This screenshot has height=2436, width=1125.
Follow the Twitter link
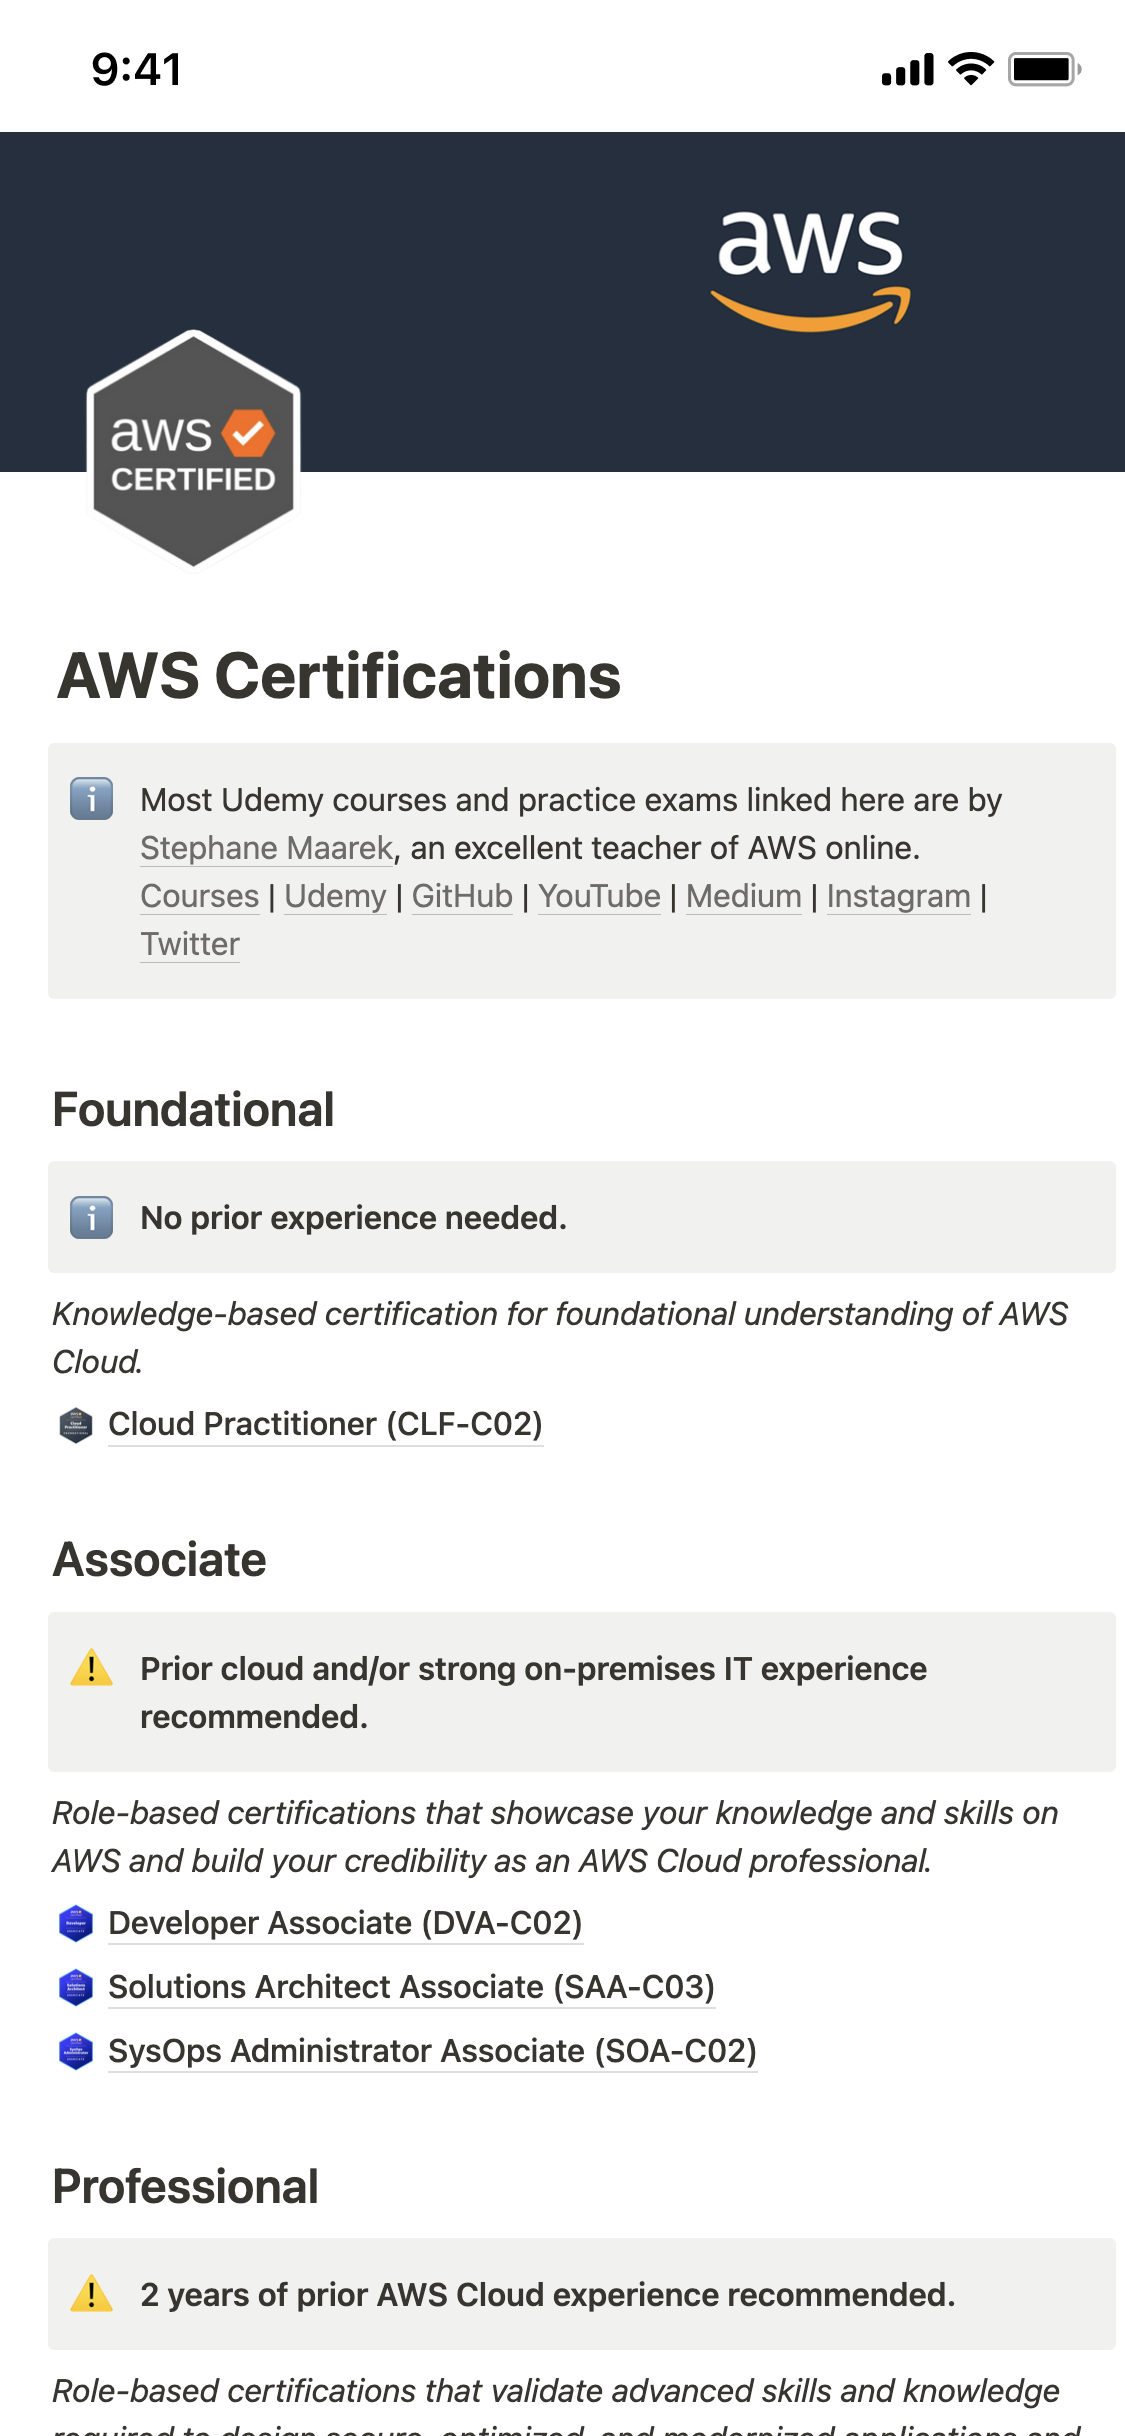click(x=190, y=944)
